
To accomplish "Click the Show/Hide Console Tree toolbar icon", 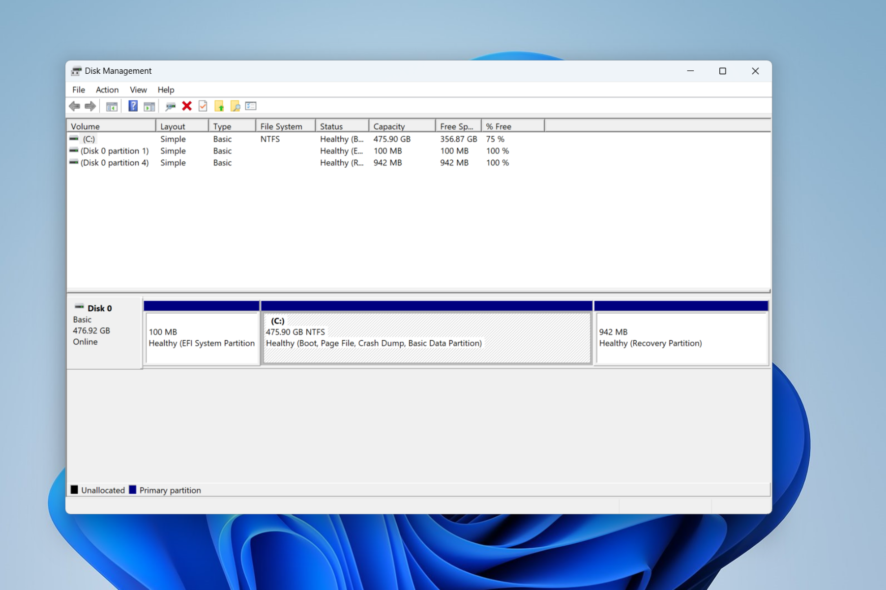I will (x=112, y=105).
